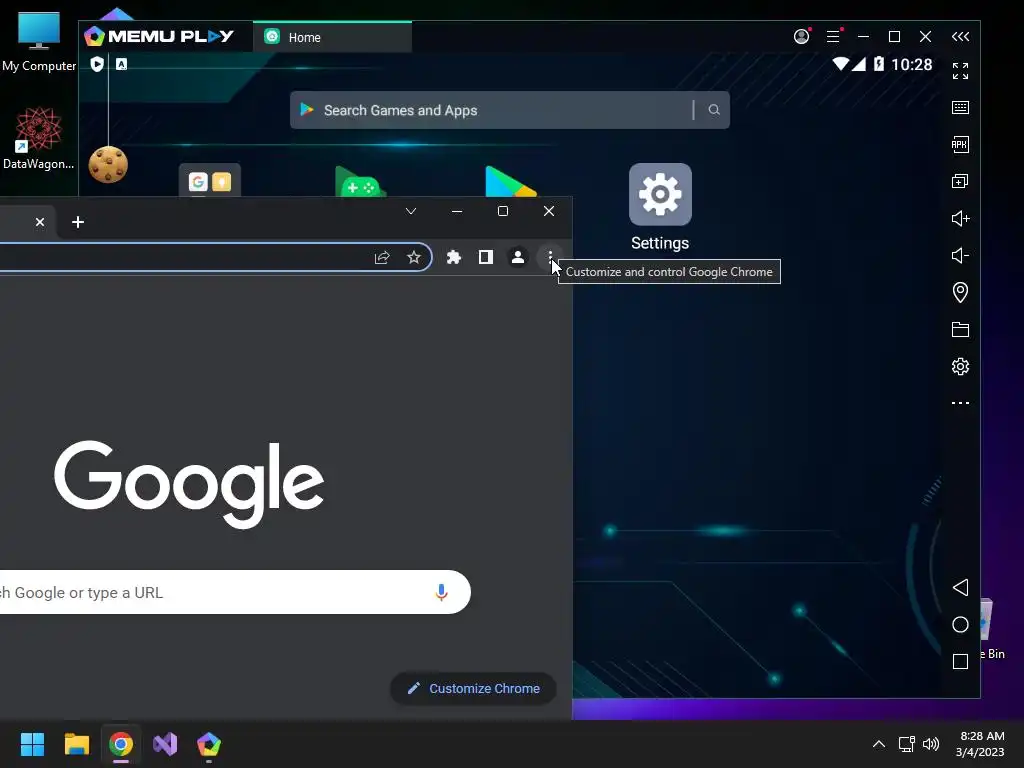Open MEmu hamburger menu
Viewport: 1024px width, 768px height.
coord(833,37)
